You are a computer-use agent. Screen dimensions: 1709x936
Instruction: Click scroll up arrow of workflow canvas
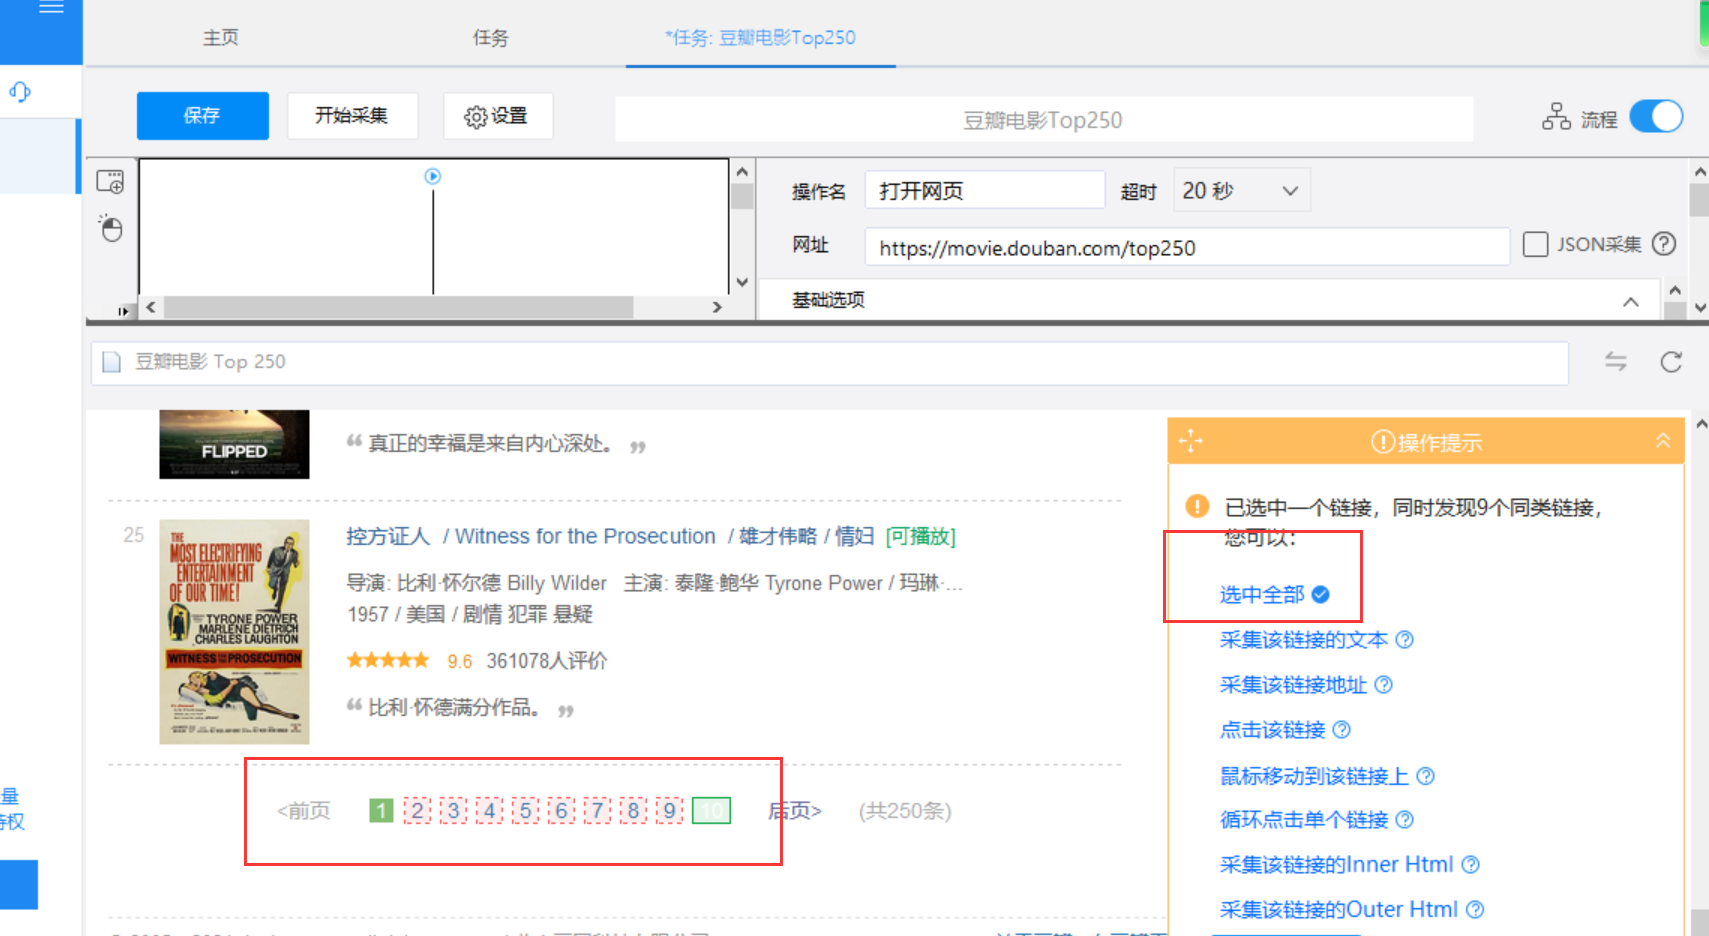pos(742,172)
